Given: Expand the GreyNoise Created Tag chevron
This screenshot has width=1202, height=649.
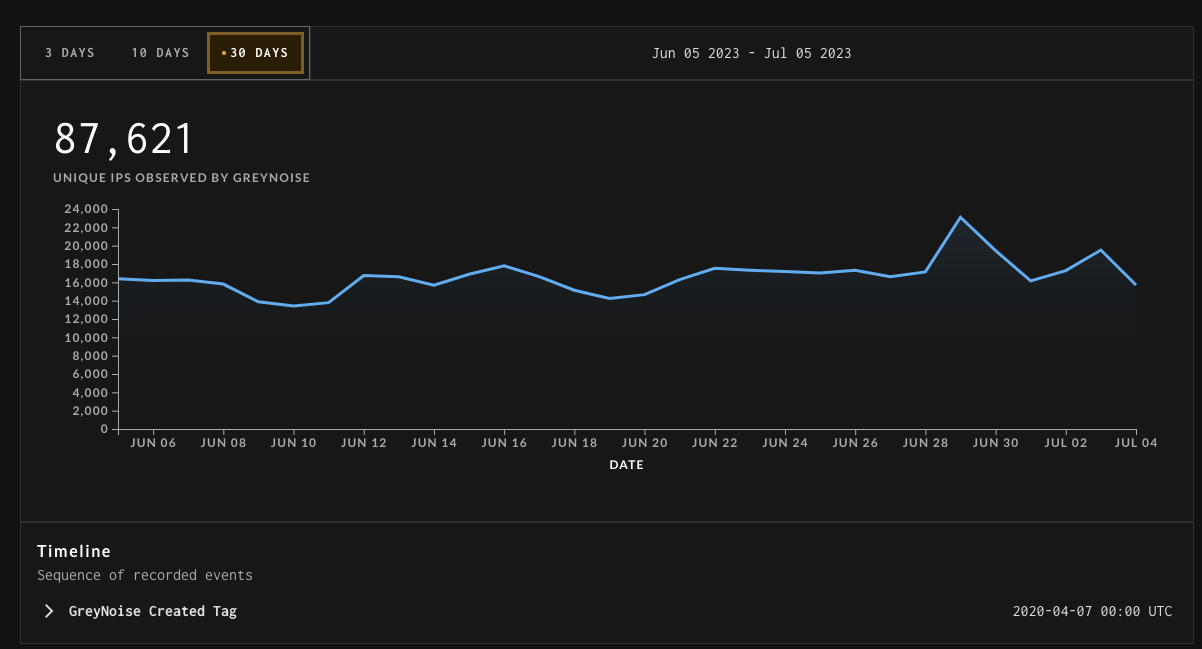Looking at the screenshot, I should (x=49, y=611).
